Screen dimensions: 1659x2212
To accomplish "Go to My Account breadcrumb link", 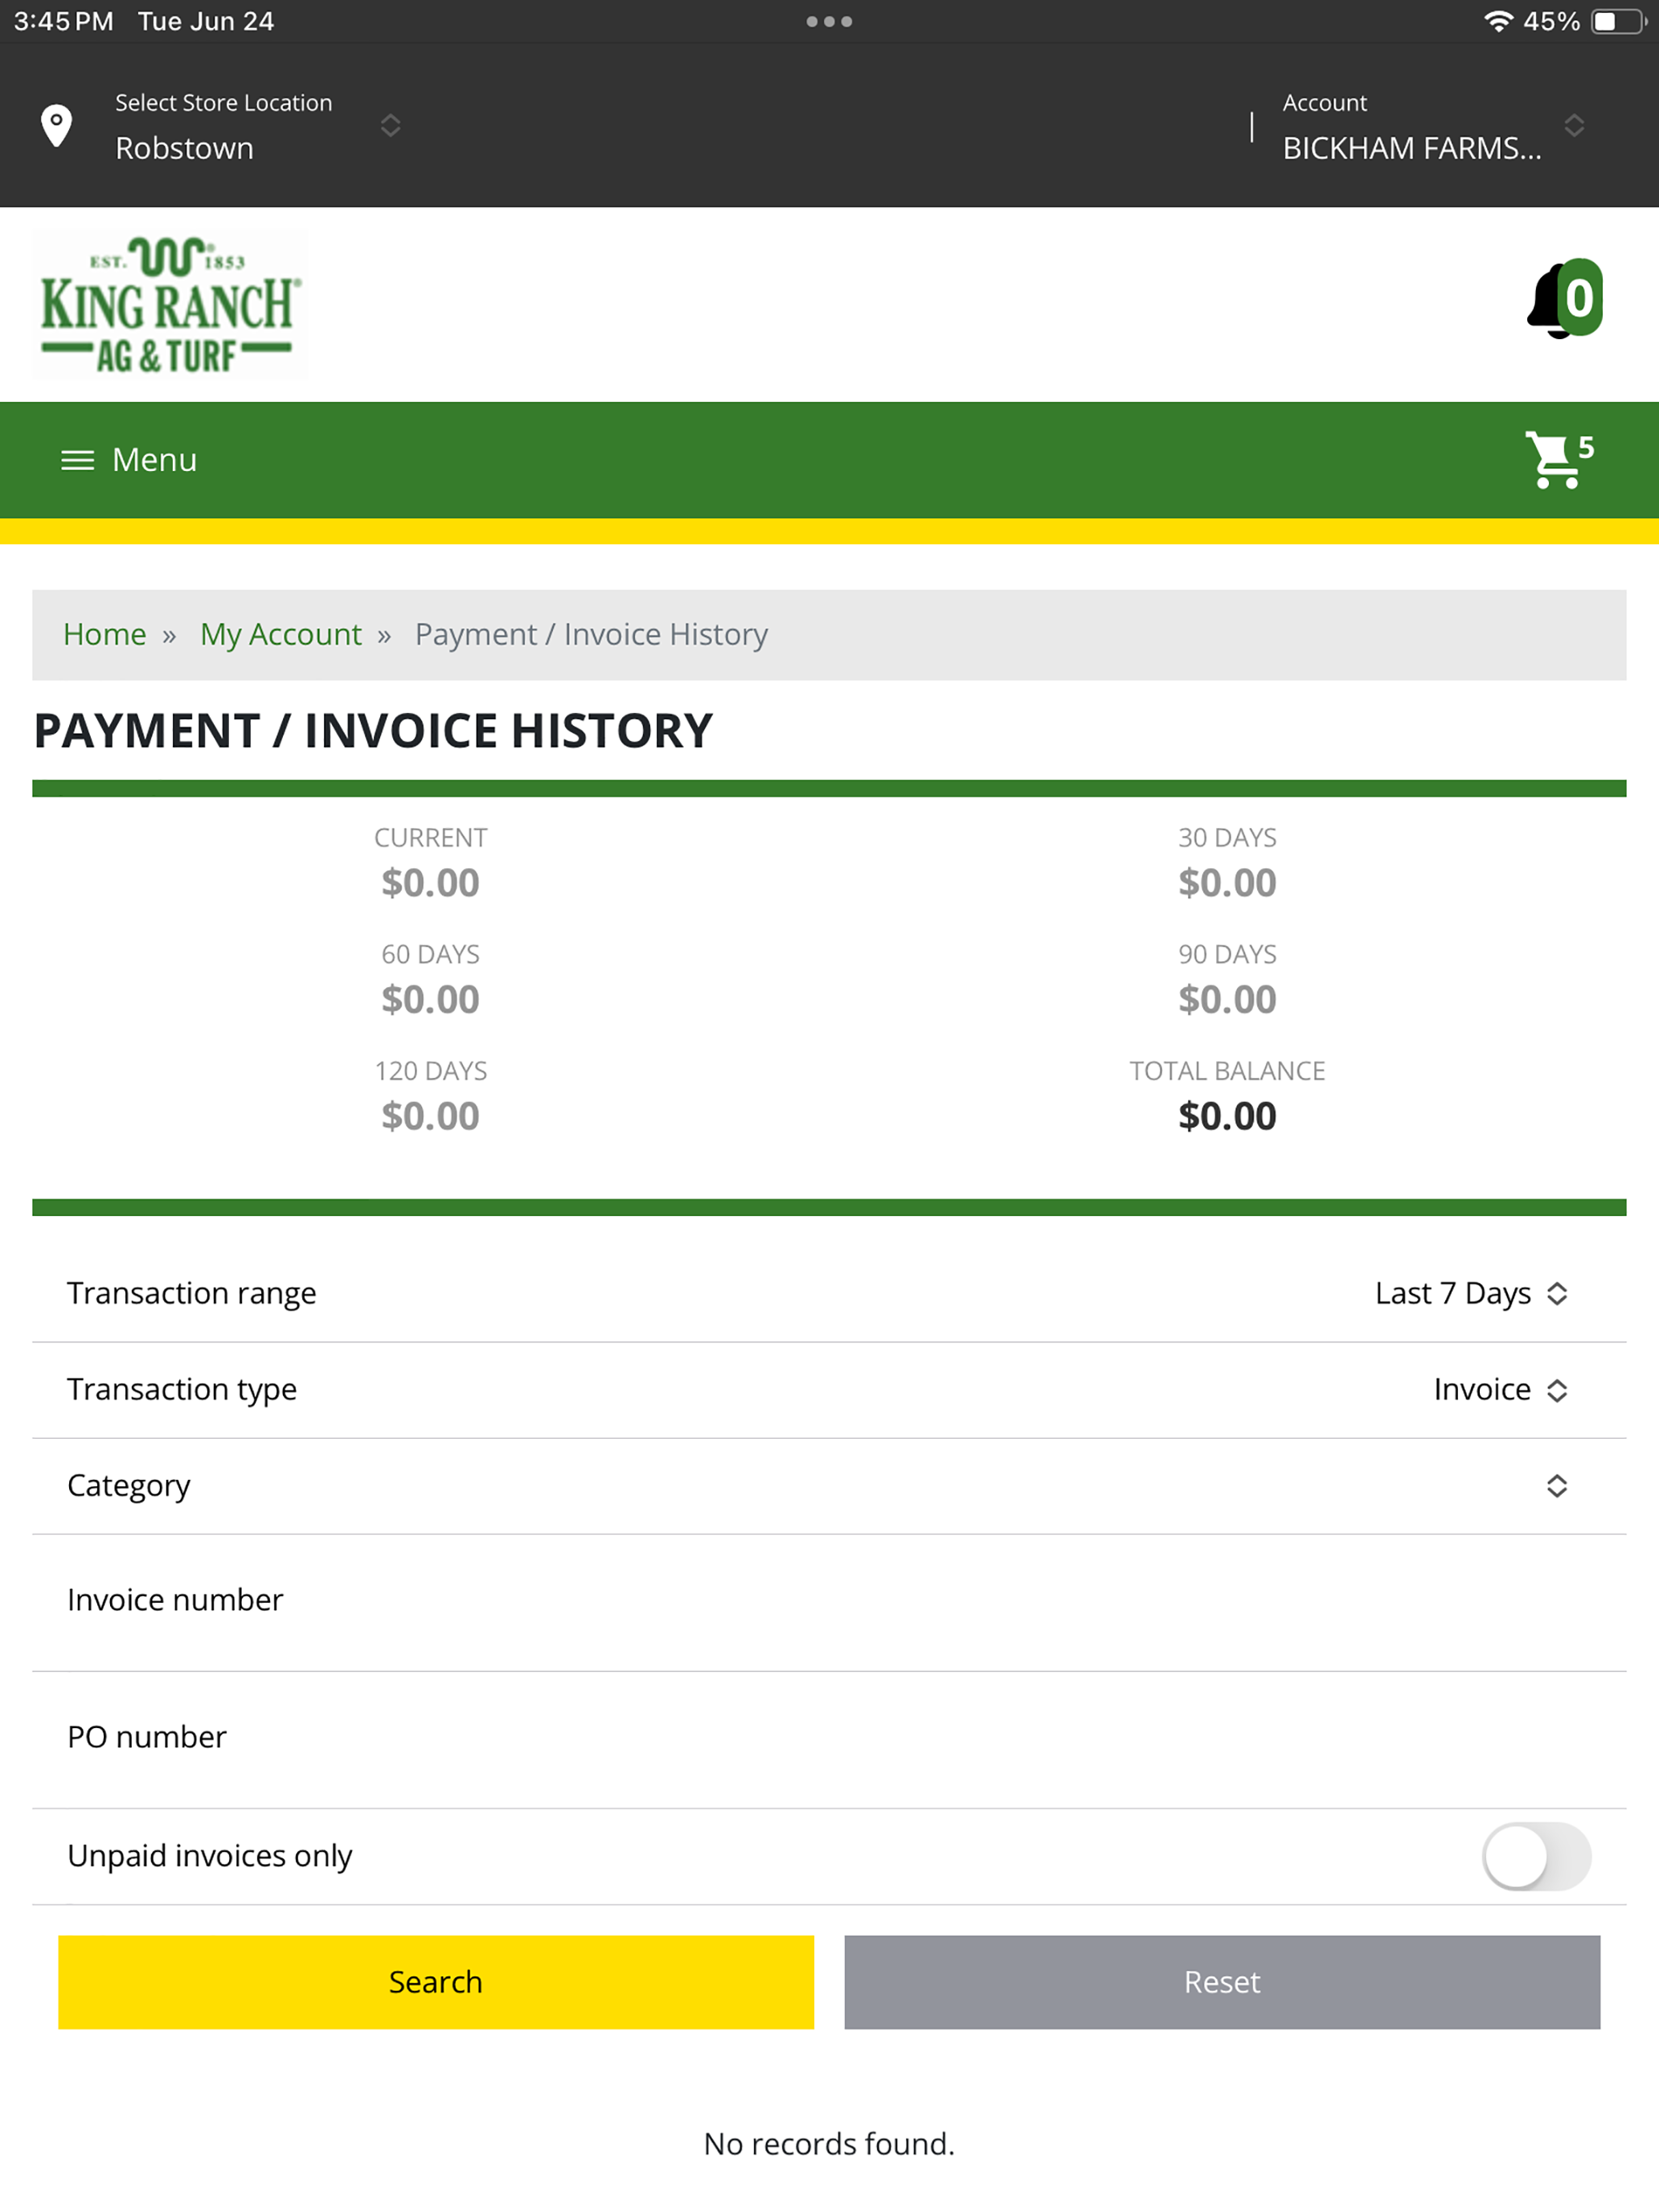I will point(281,634).
